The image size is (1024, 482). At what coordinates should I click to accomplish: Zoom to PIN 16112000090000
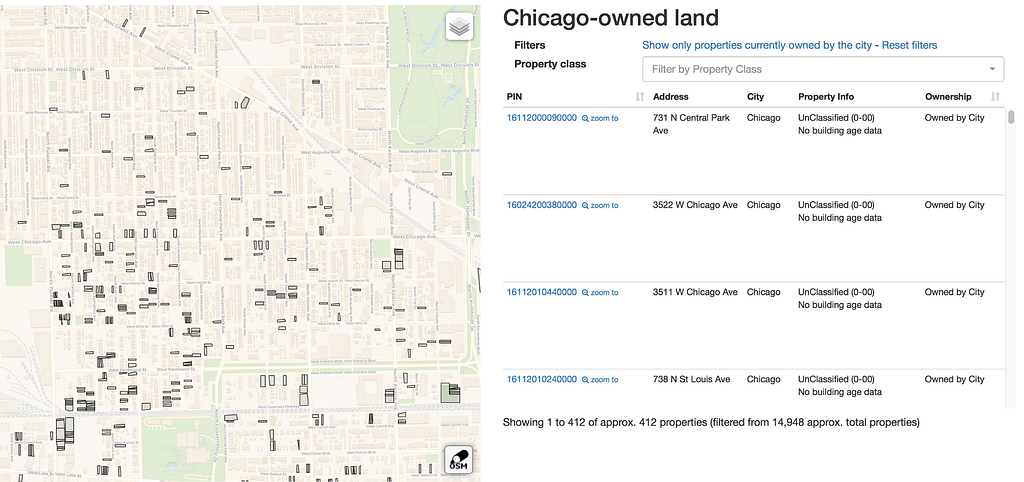(x=600, y=118)
